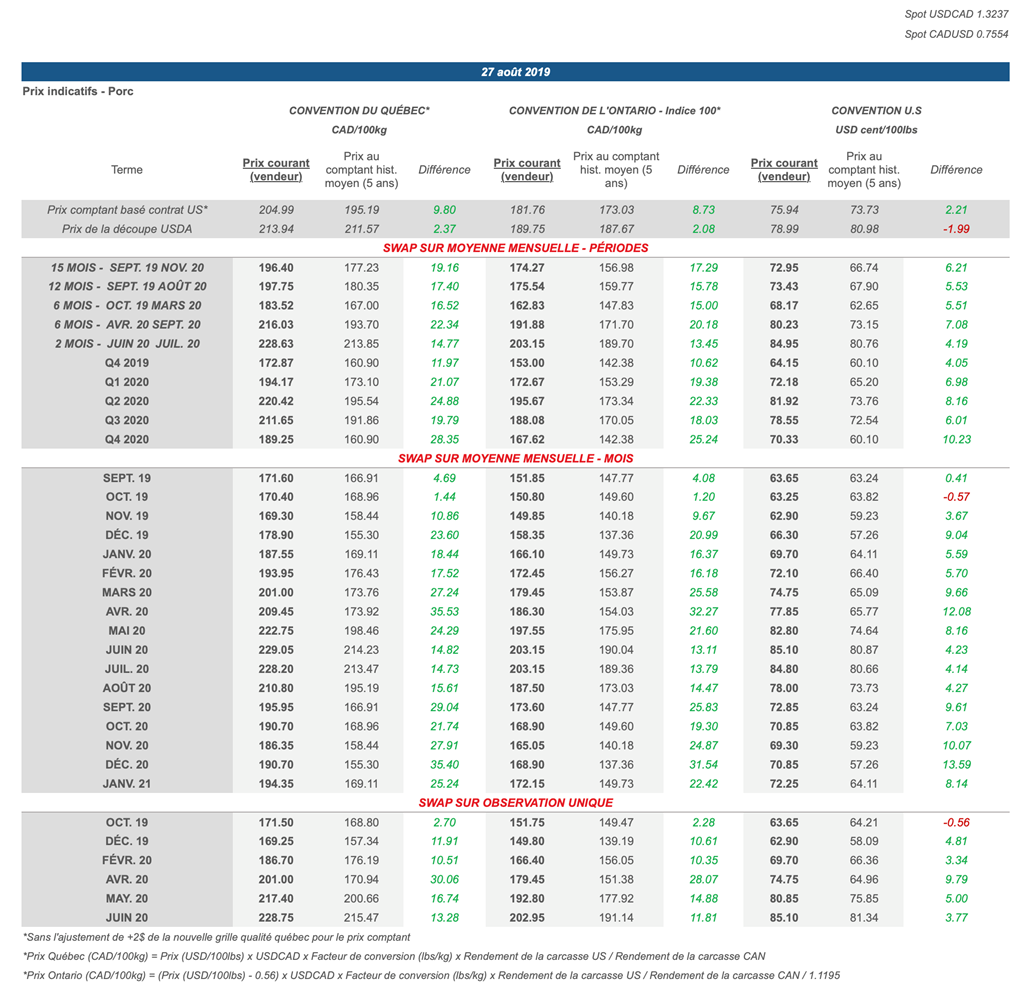Click the "SWAP SUR OBSERVATION UNIQUE" section title
The image size is (1024, 990).
(515, 802)
